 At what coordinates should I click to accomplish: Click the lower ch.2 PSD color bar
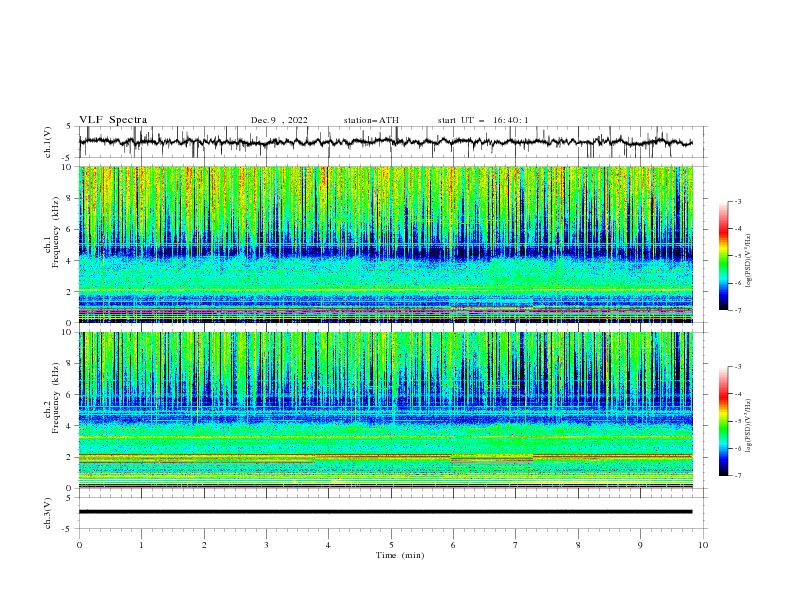click(x=723, y=421)
